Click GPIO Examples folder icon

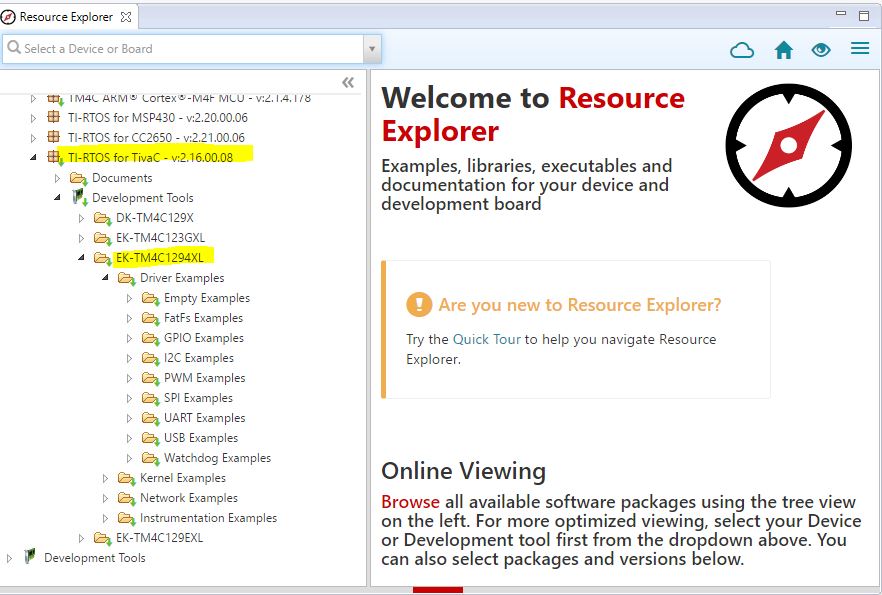pyautogui.click(x=151, y=339)
